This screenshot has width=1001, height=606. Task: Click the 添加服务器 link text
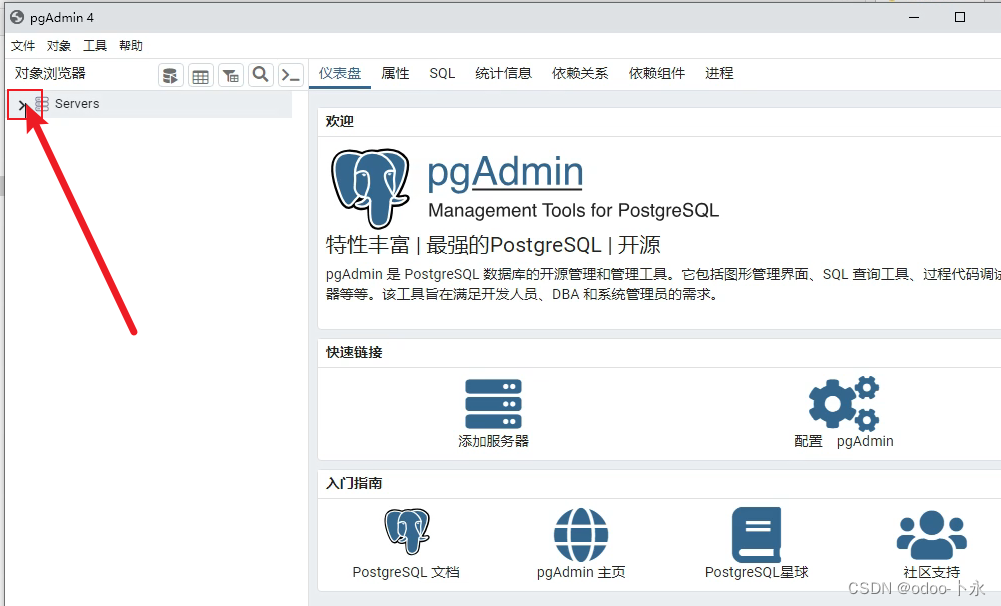coord(493,441)
